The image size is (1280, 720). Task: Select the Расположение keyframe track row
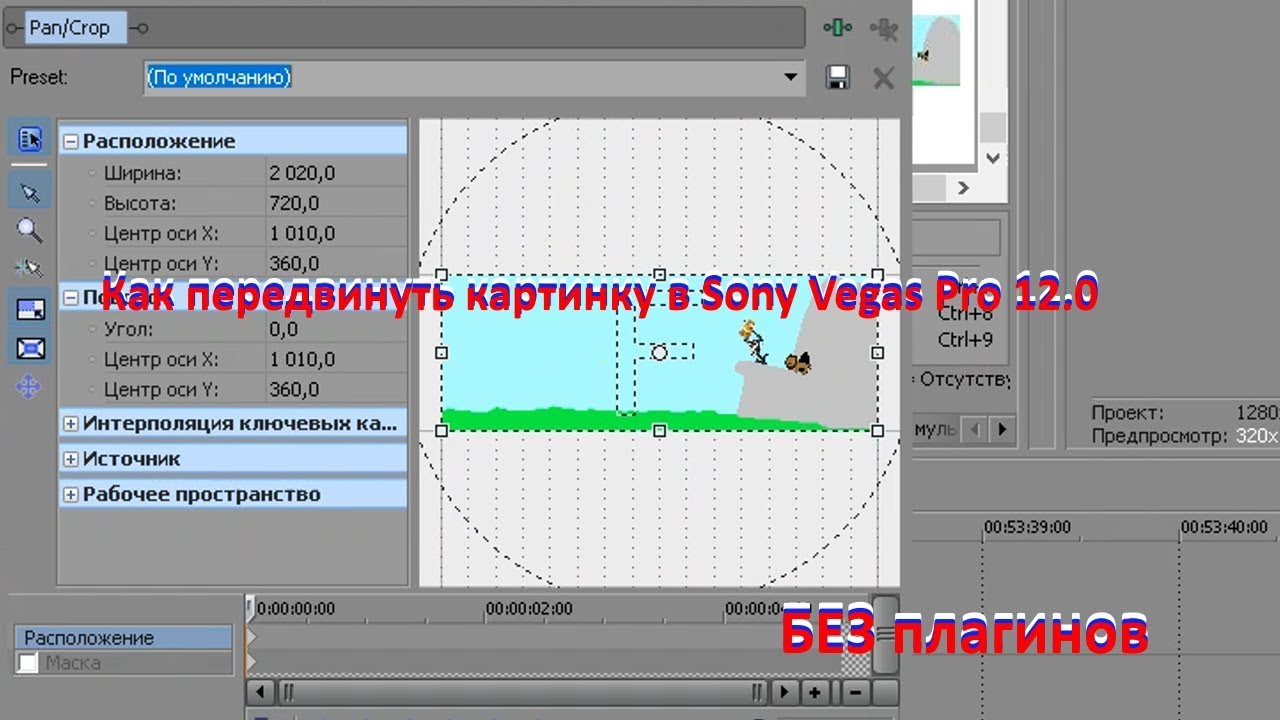(x=123, y=637)
